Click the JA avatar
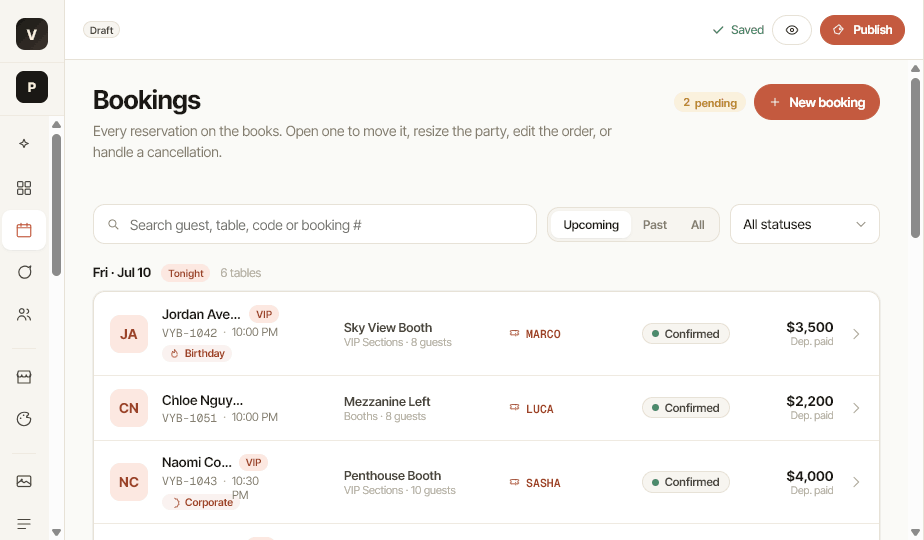 129,334
